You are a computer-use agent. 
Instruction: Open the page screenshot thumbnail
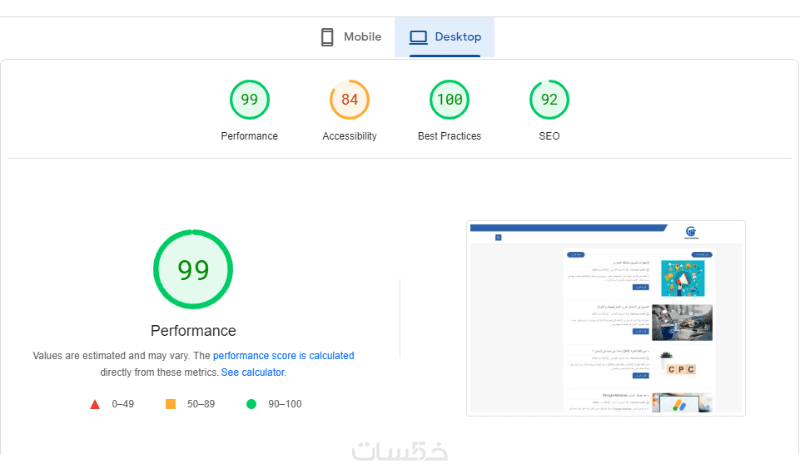click(x=606, y=318)
